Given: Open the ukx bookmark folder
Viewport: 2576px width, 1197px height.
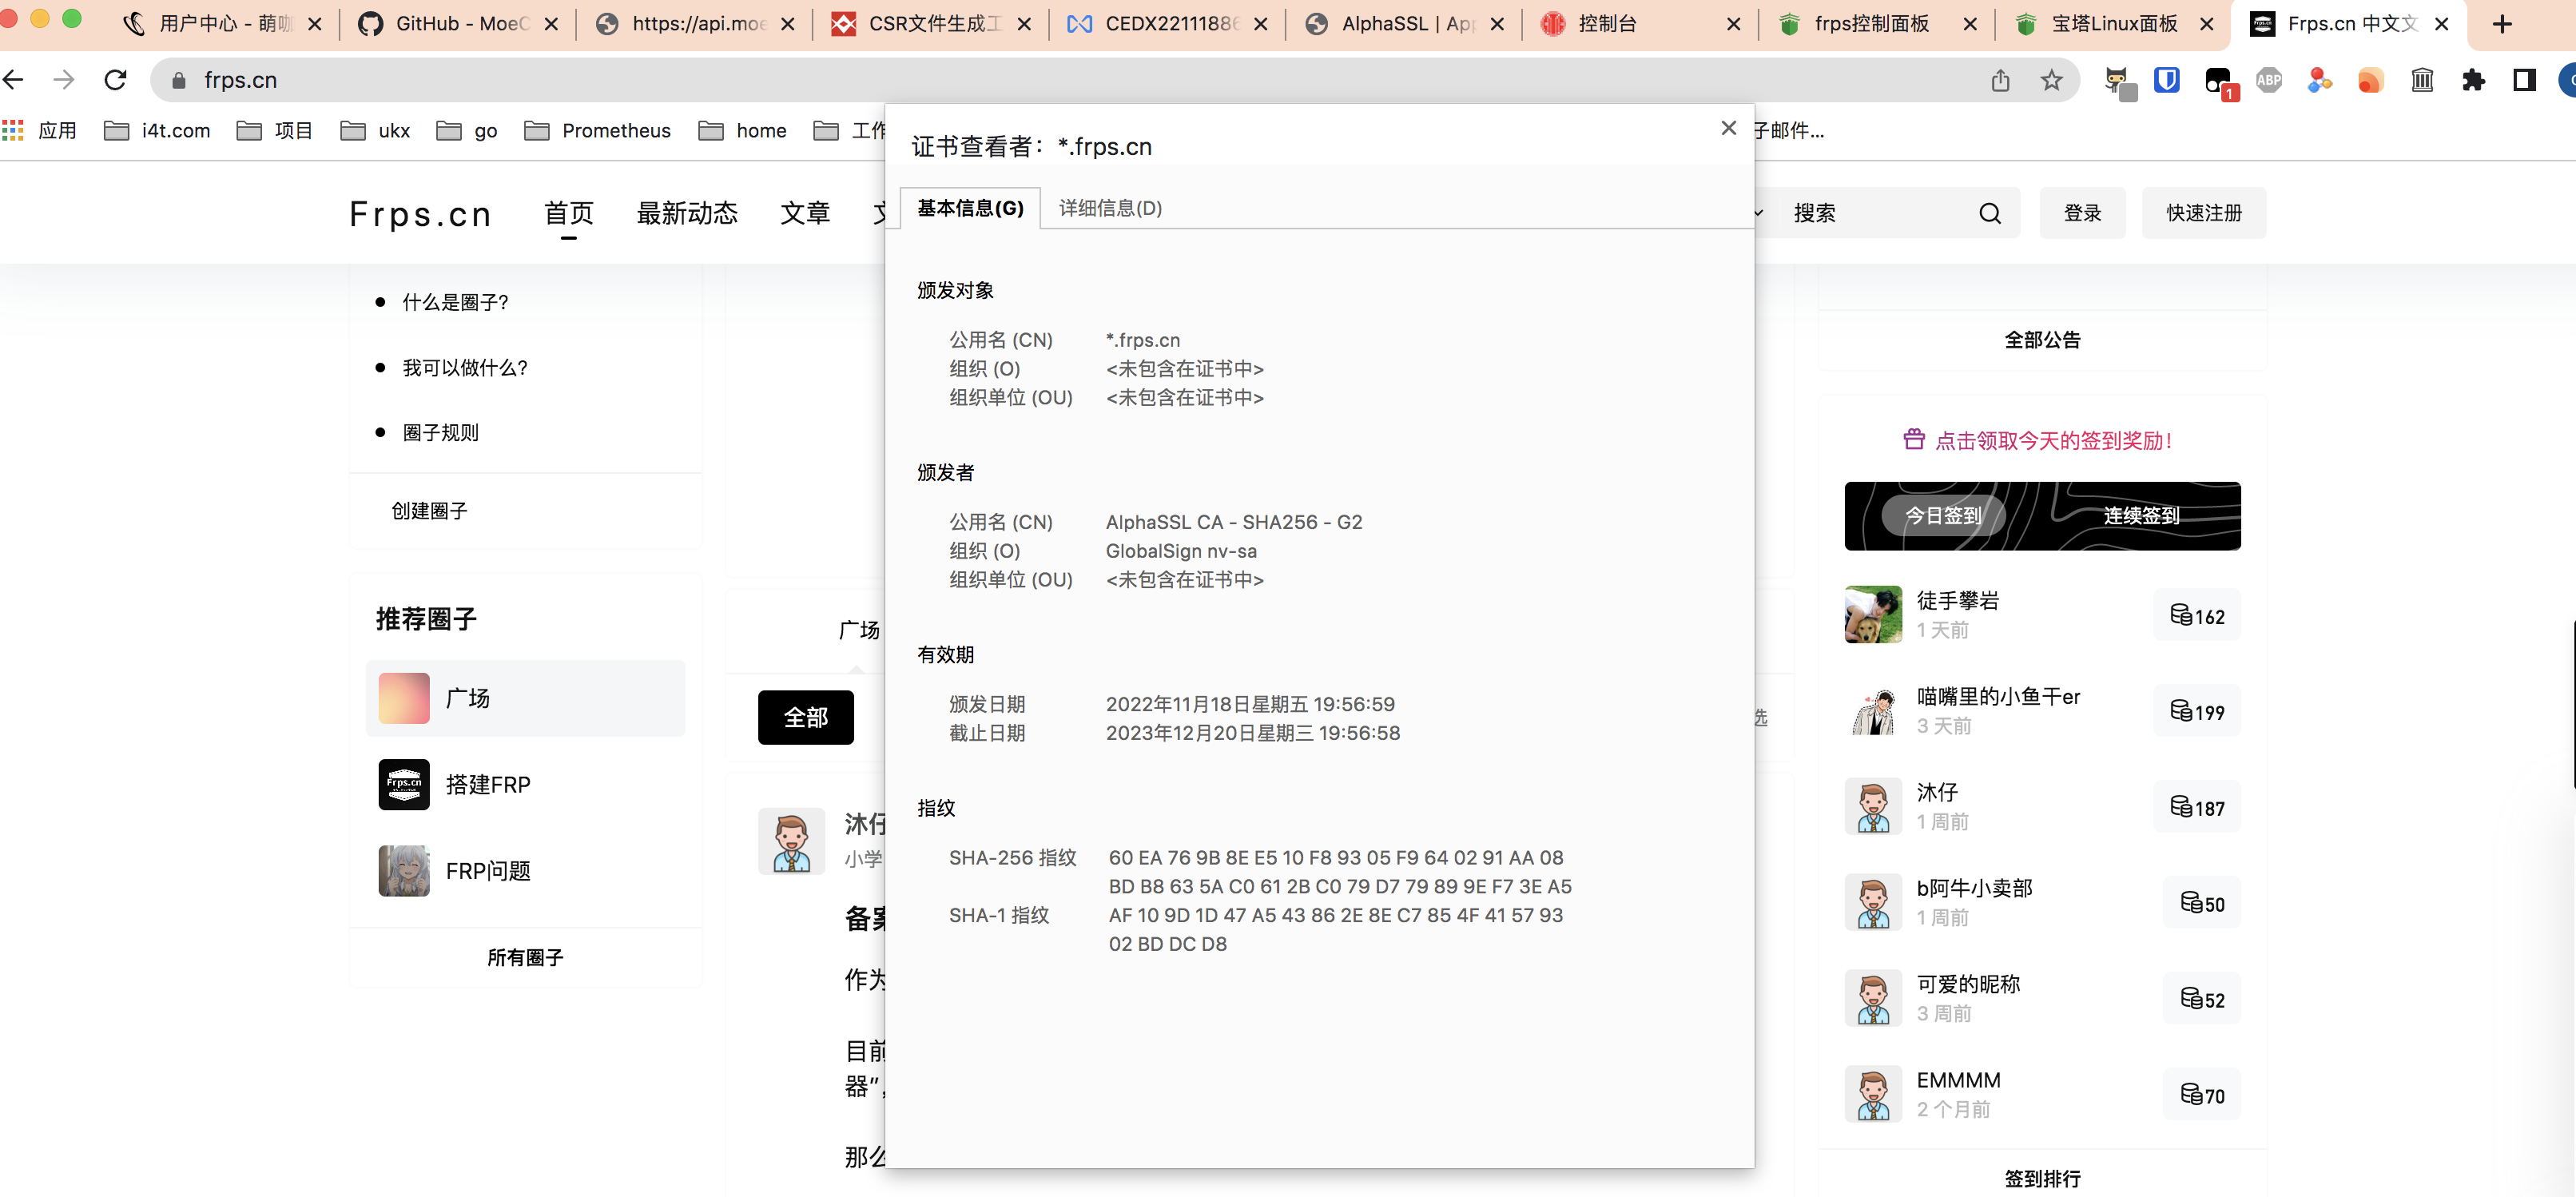Looking at the screenshot, I should 376,130.
